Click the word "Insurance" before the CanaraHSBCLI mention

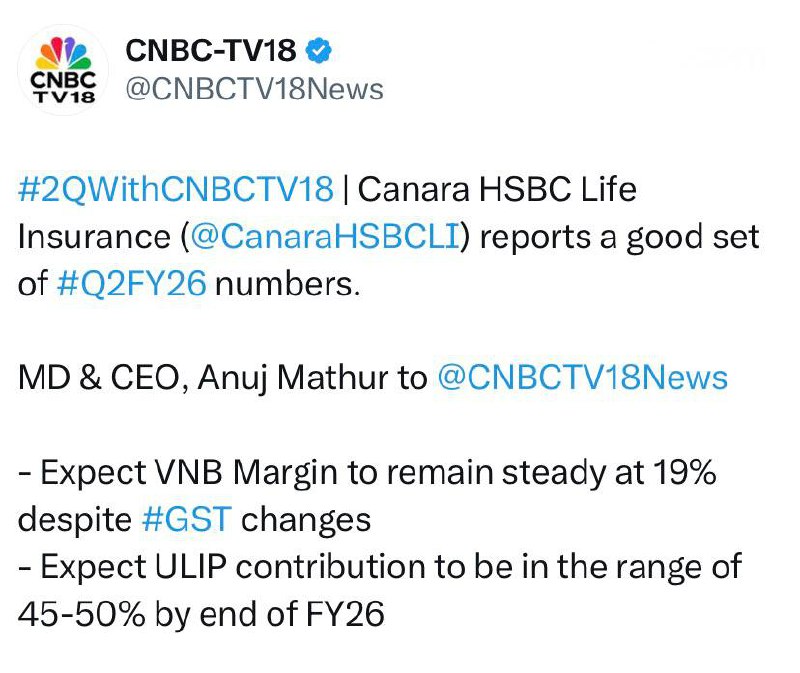click(94, 237)
